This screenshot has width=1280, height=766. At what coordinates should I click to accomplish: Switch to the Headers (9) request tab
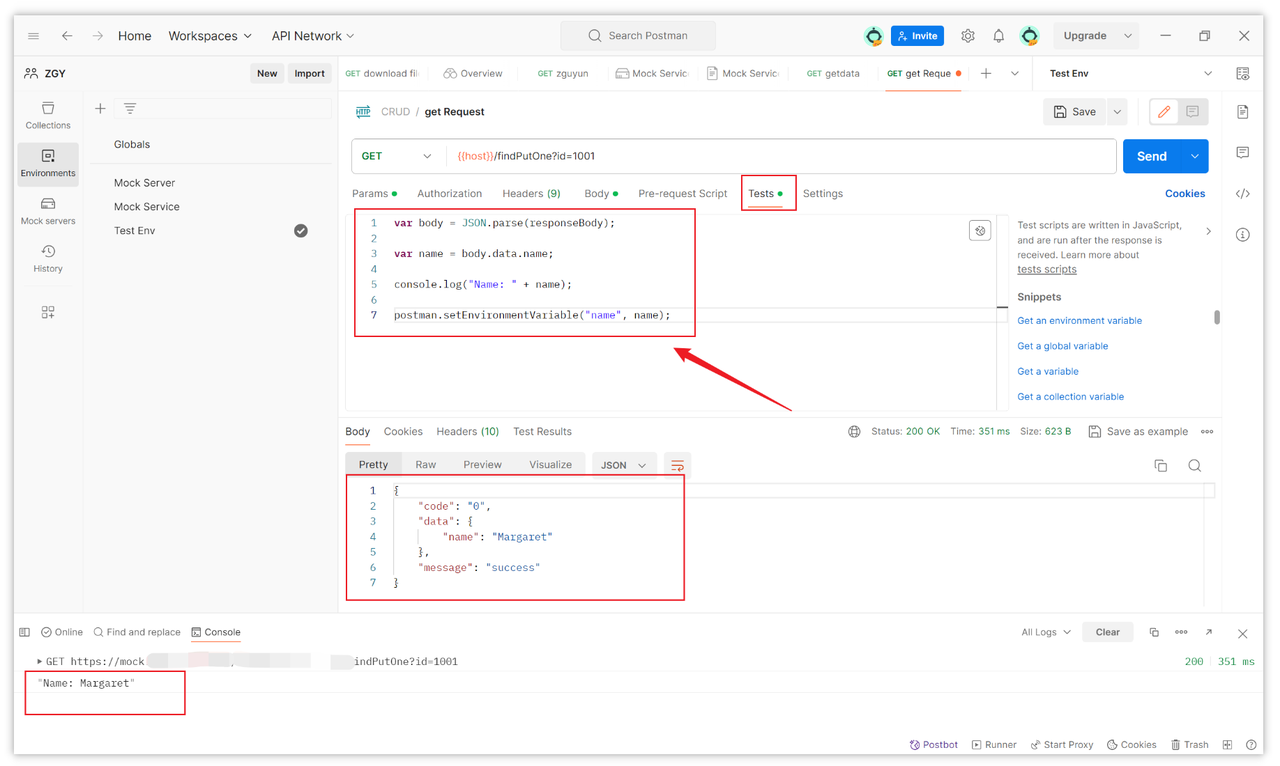531,194
